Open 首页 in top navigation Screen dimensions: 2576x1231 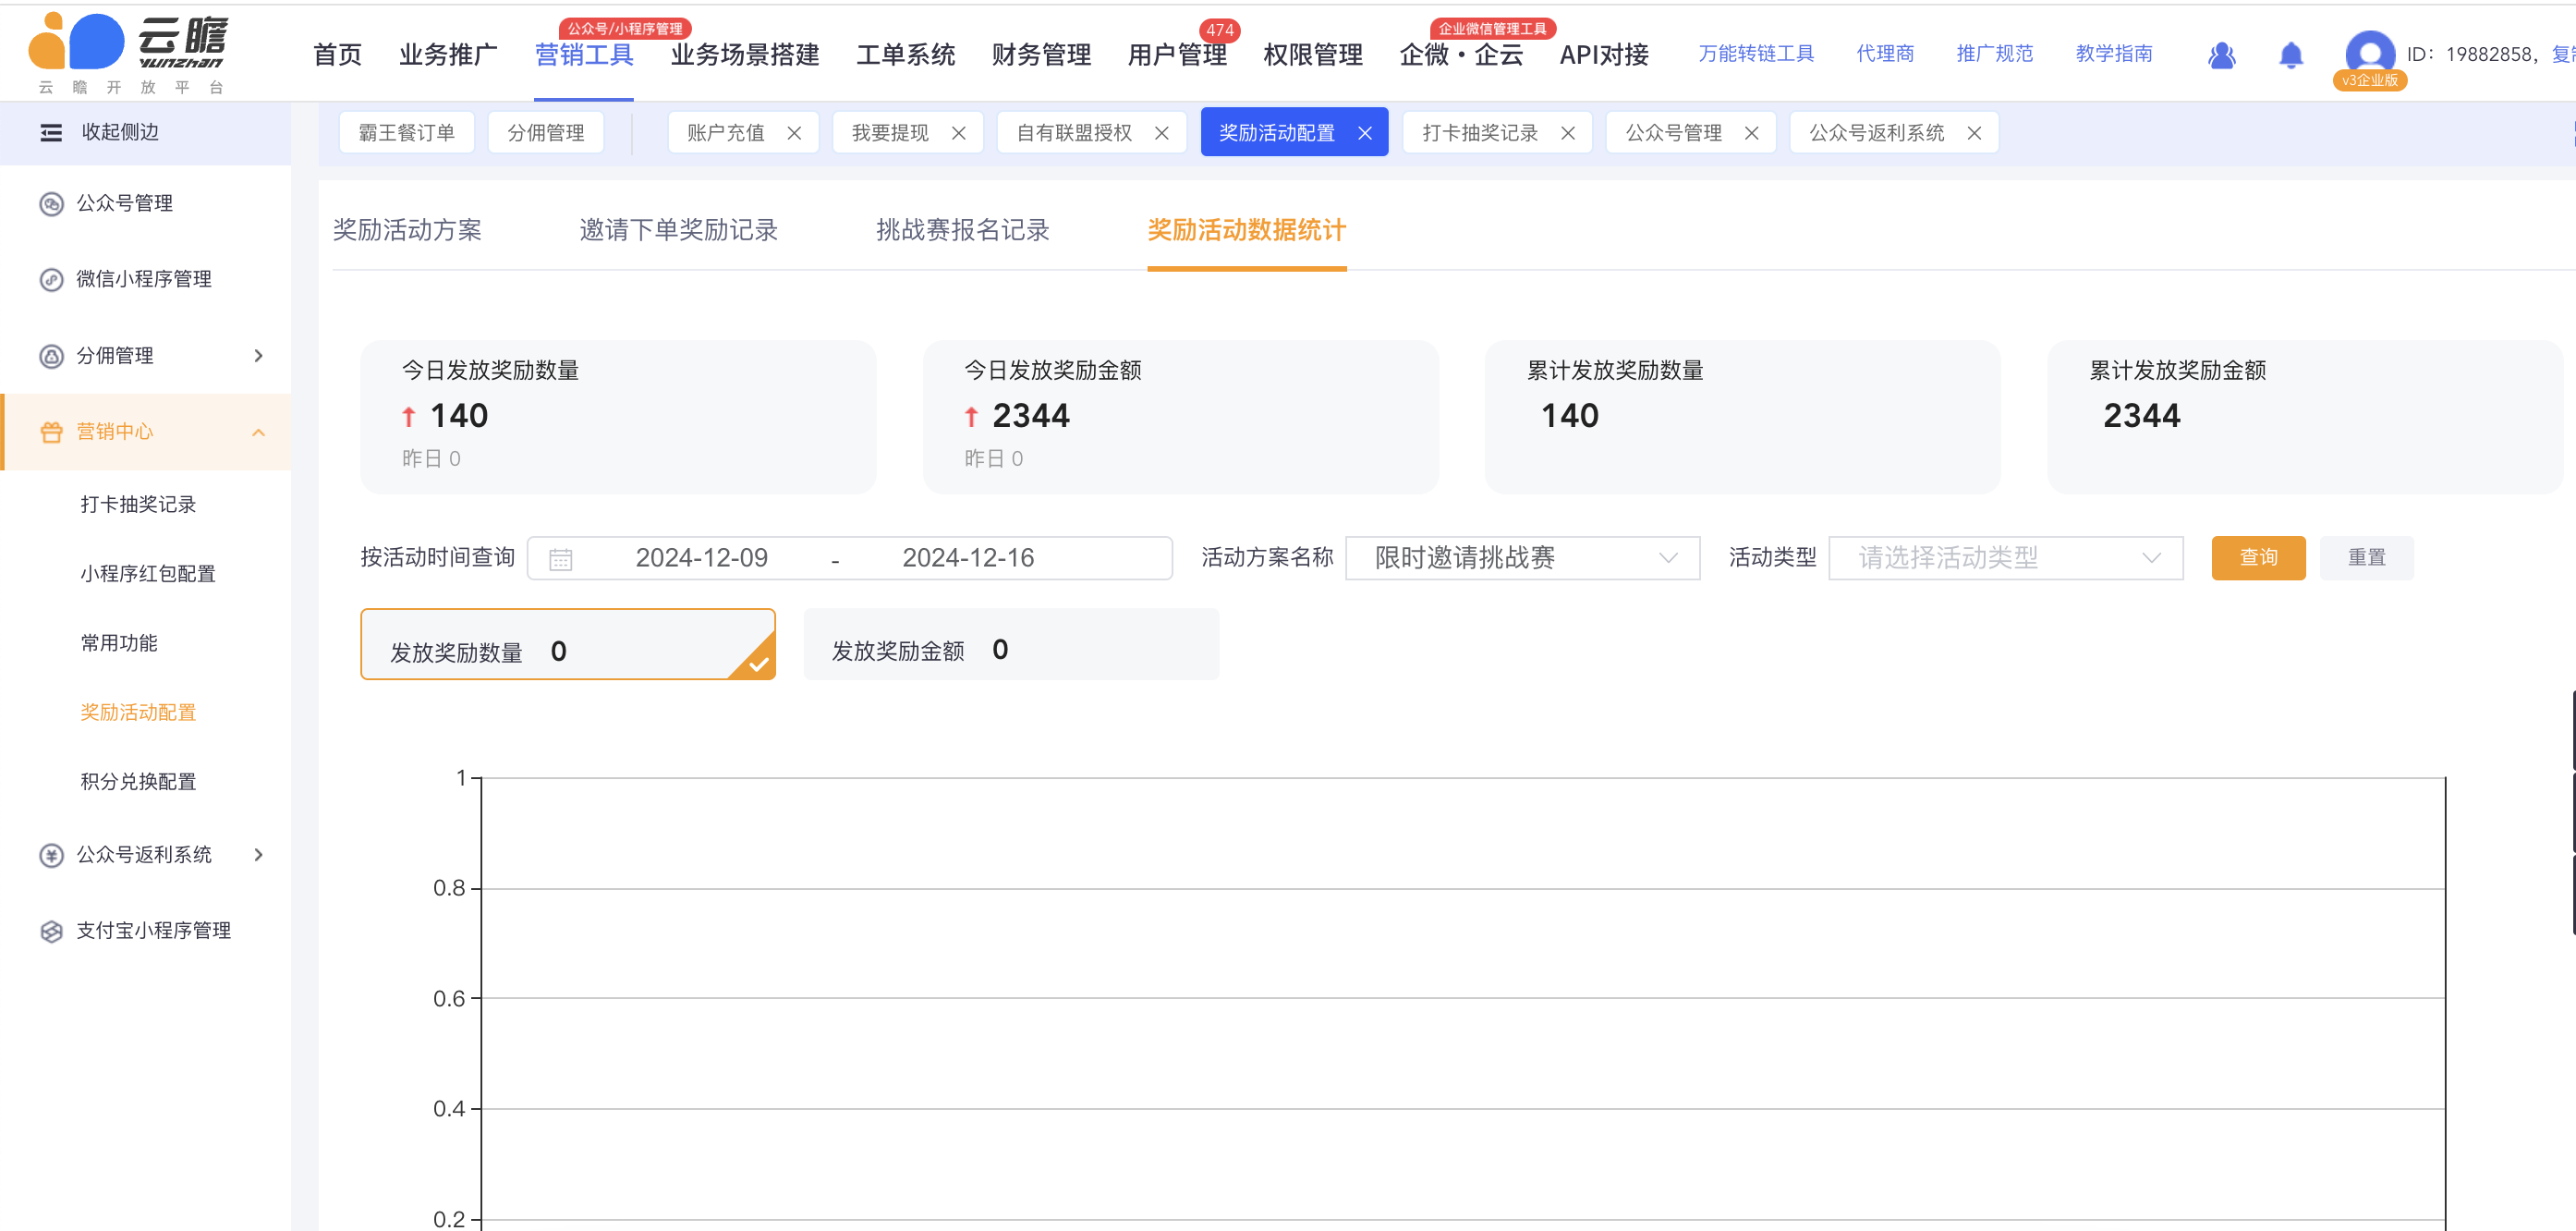(x=337, y=55)
